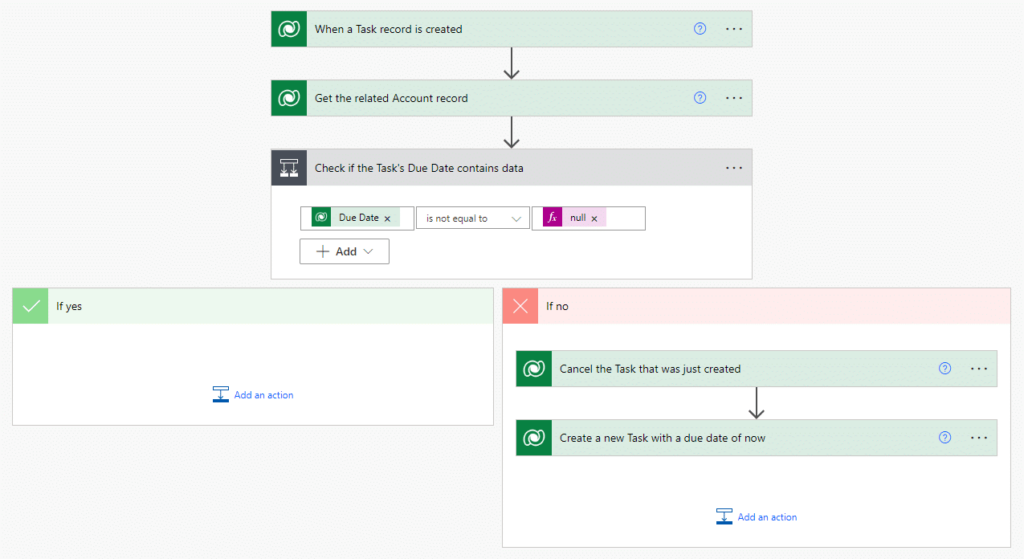1024x559 pixels.
Task: Open help for 'Create a new Task' action
Action: pos(945,437)
